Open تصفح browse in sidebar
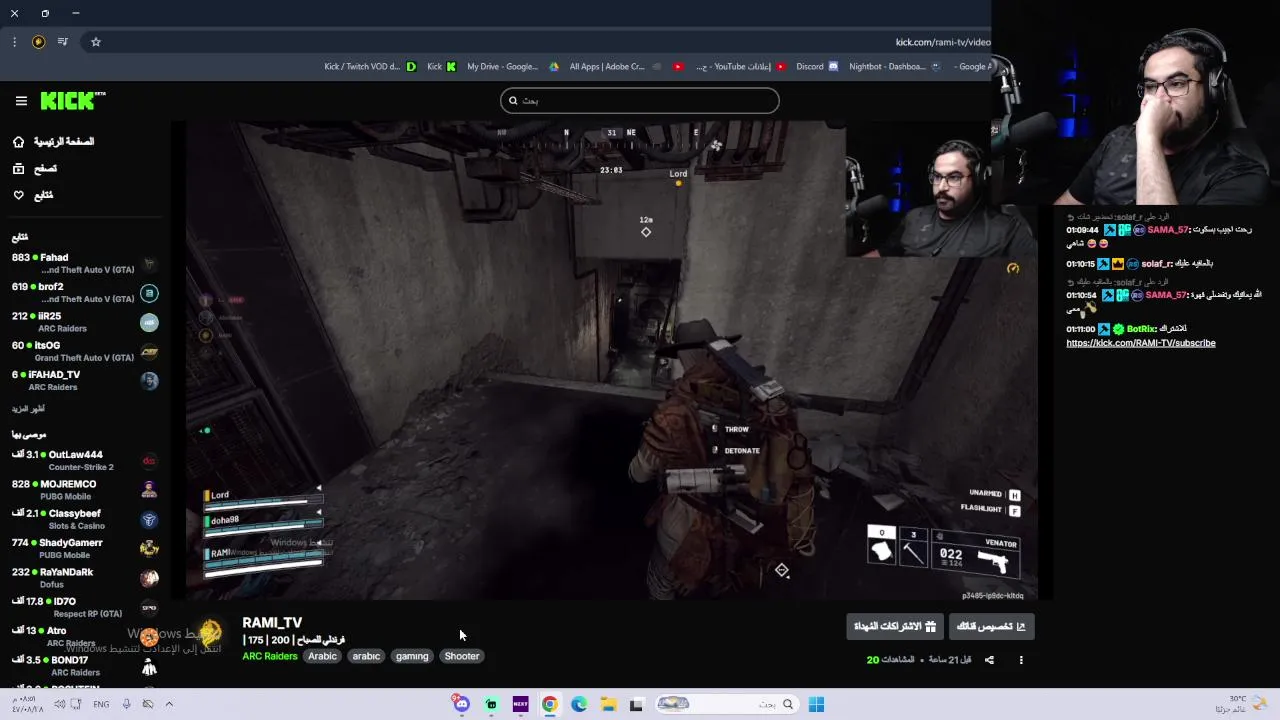This screenshot has height=720, width=1280. [35, 169]
